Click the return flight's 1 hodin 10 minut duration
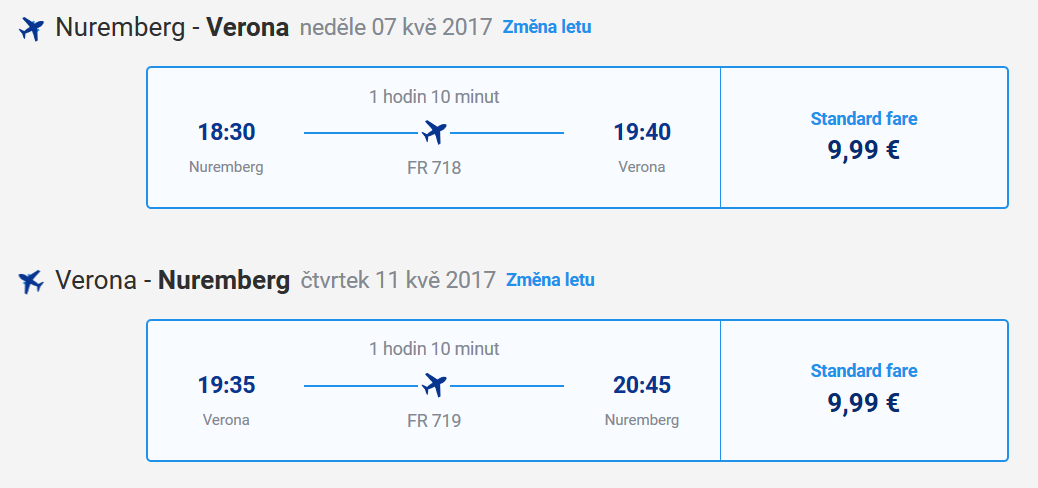The width and height of the screenshot is (1038, 488). (x=434, y=348)
